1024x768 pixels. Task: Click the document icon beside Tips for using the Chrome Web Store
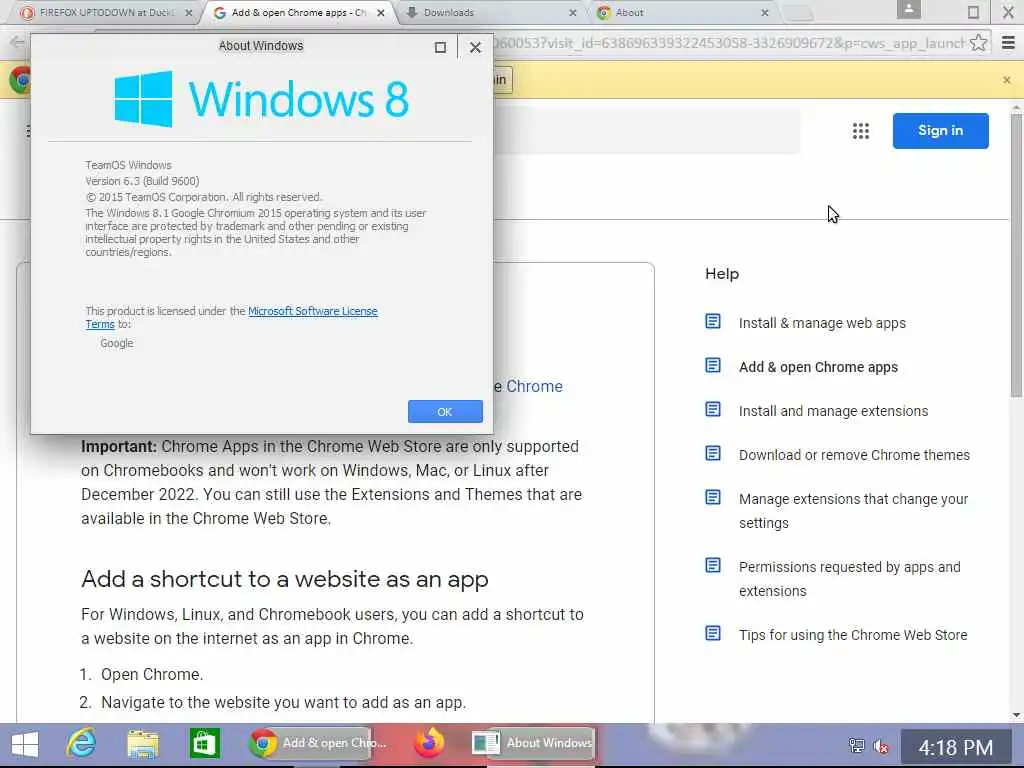click(x=712, y=633)
